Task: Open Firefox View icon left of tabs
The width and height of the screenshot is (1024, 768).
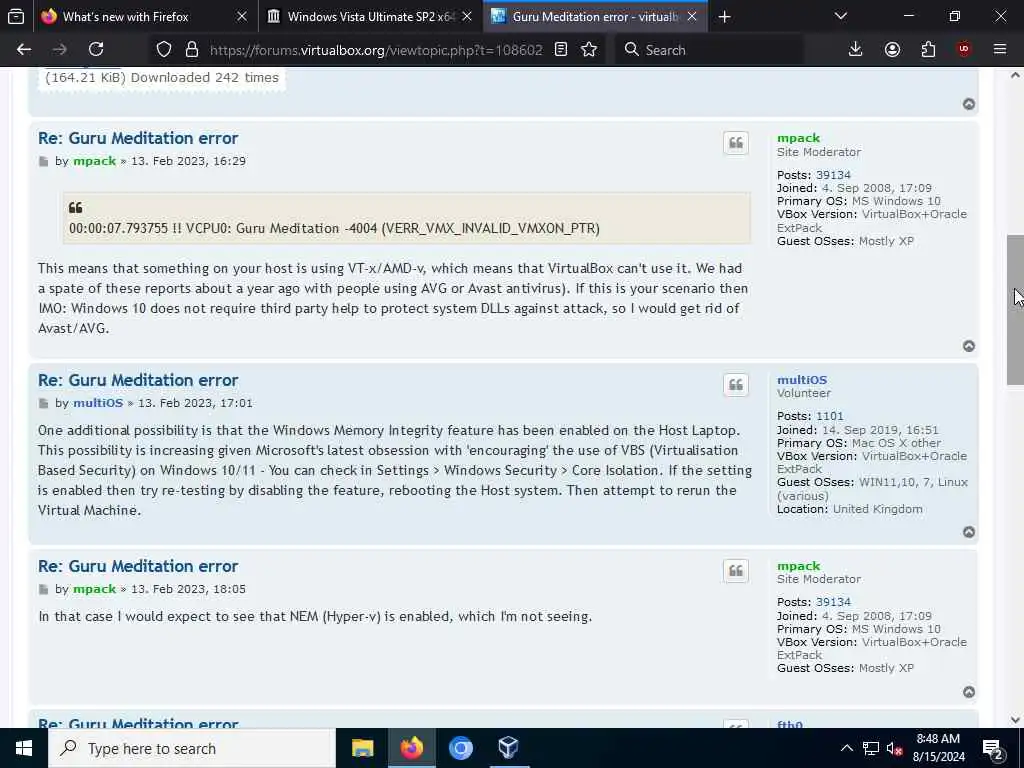Action: [x=16, y=16]
